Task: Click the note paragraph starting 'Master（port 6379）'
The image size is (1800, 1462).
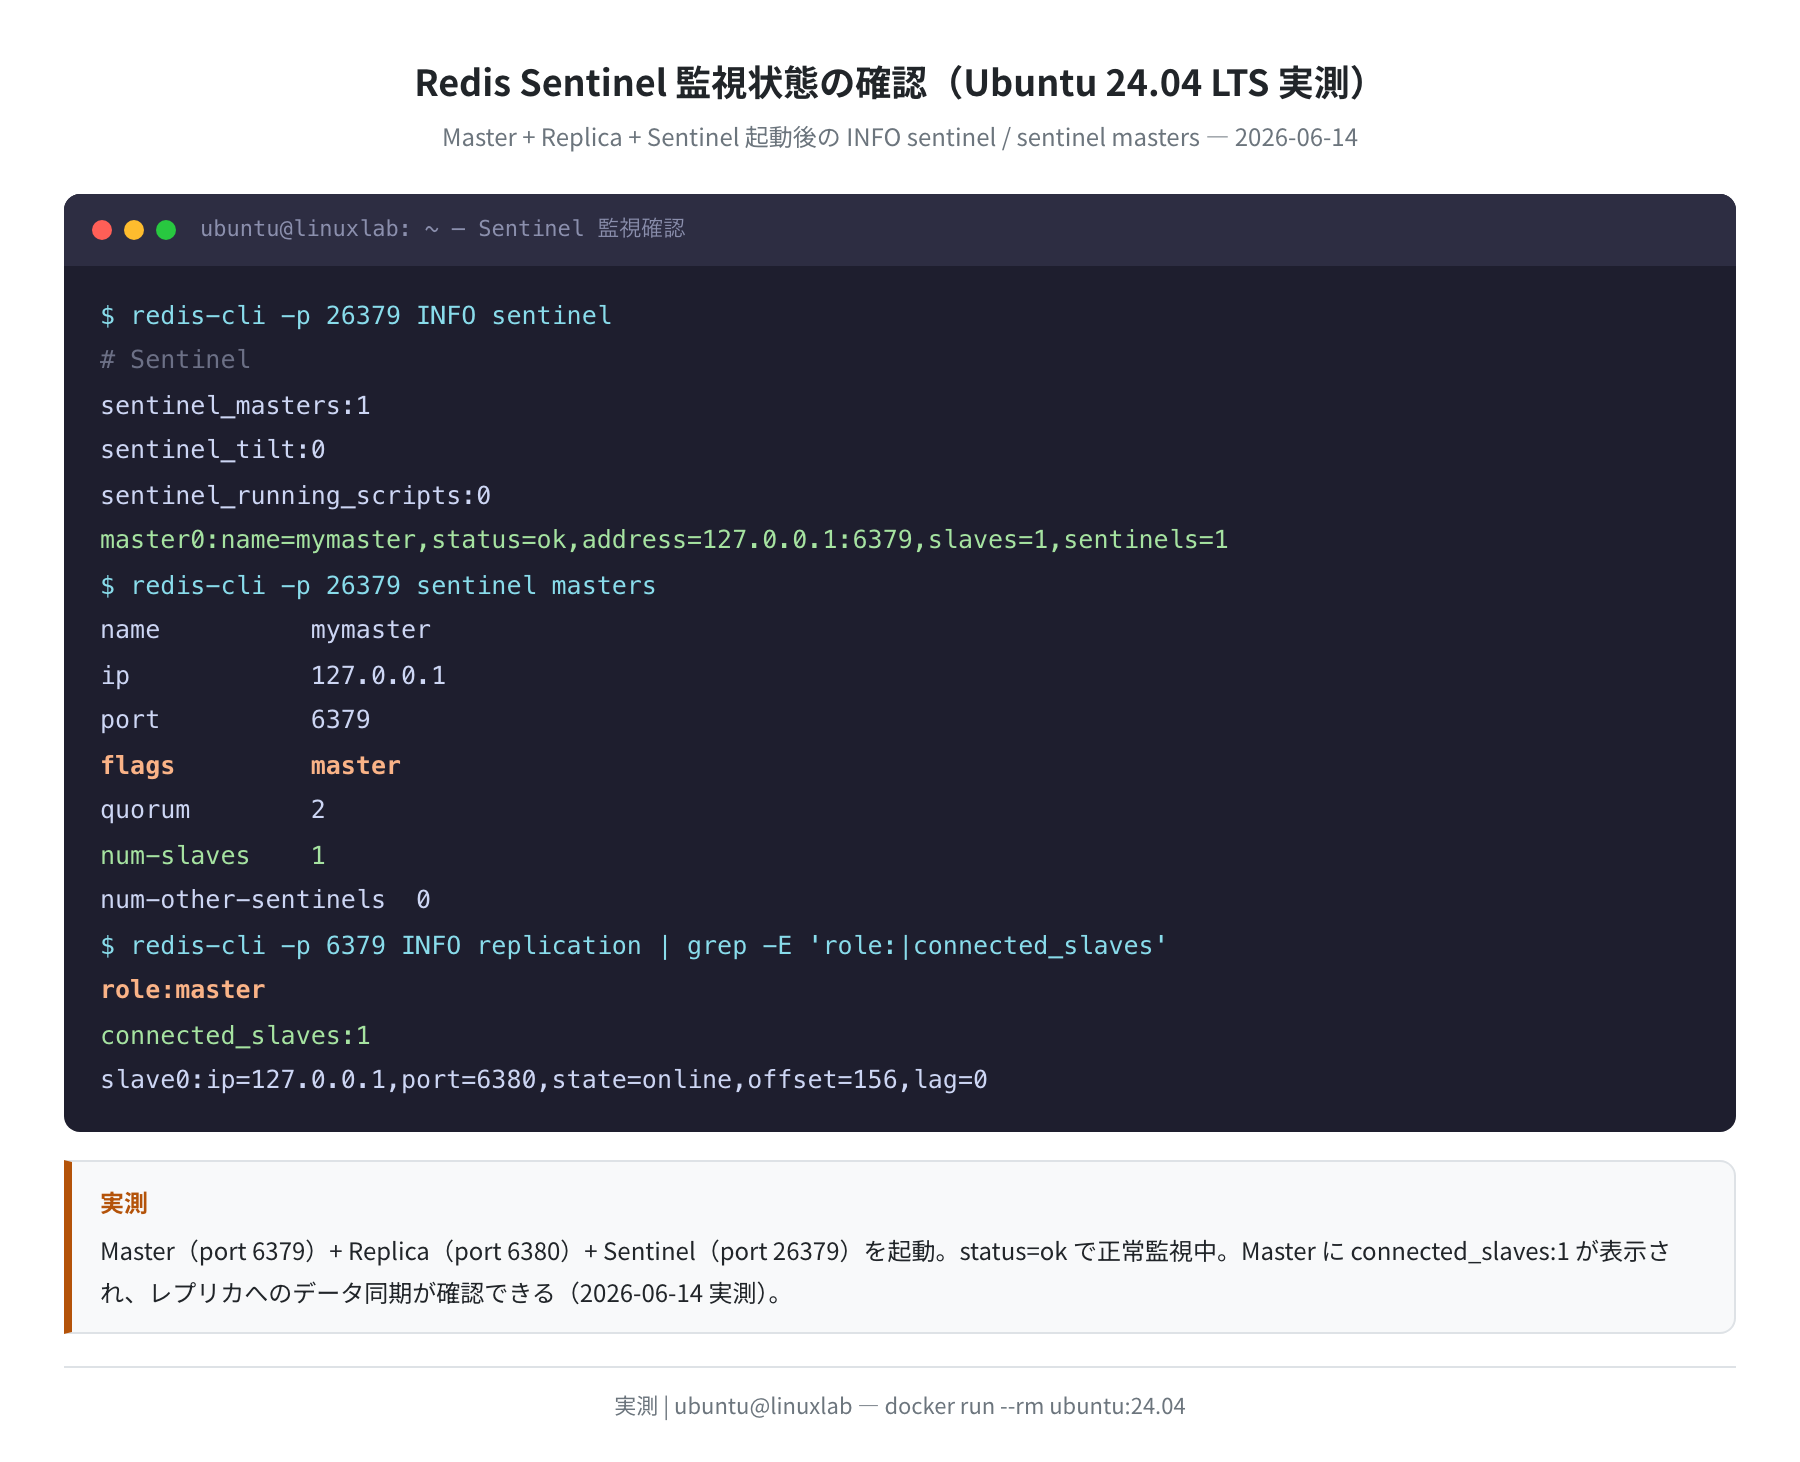Action: (x=886, y=1272)
